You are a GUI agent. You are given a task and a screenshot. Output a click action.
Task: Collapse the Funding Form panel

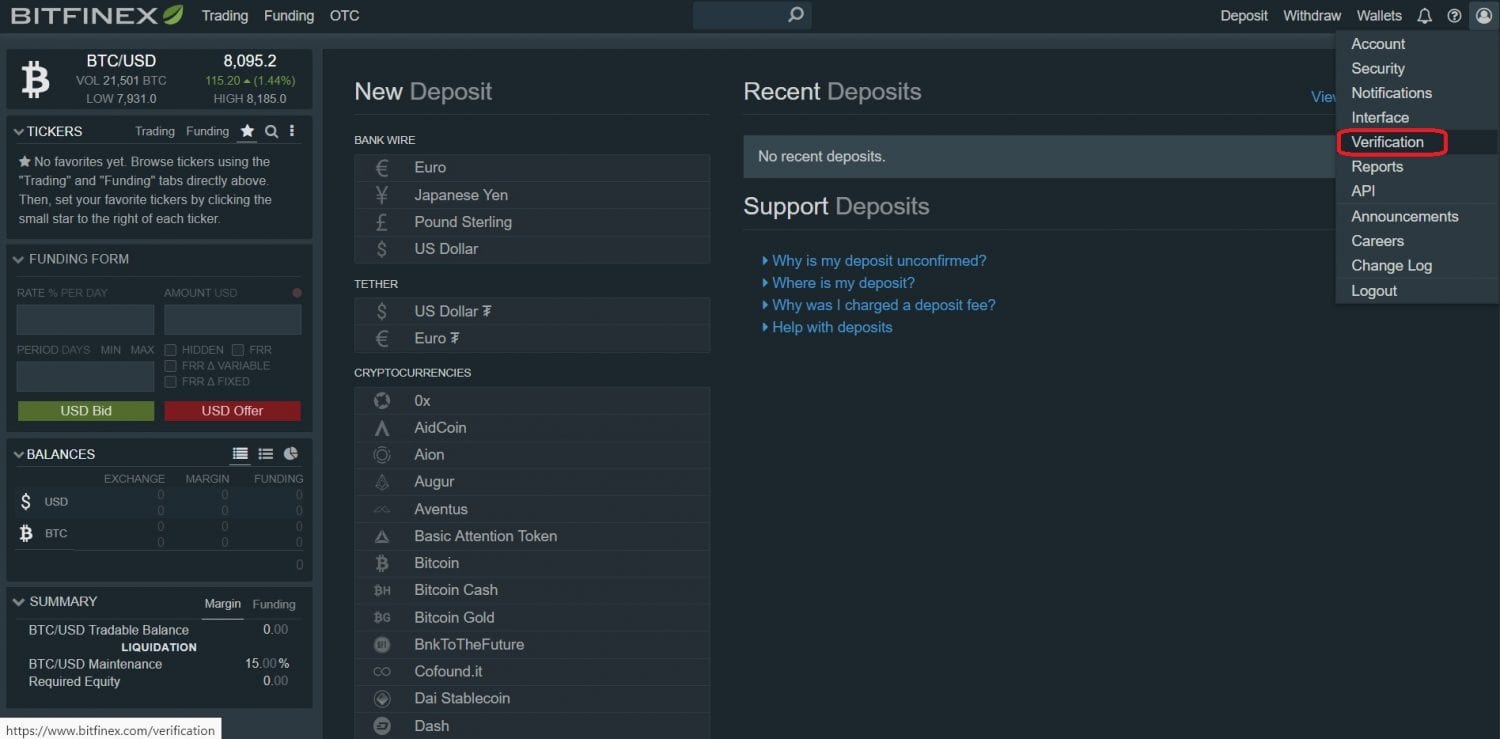[19, 259]
